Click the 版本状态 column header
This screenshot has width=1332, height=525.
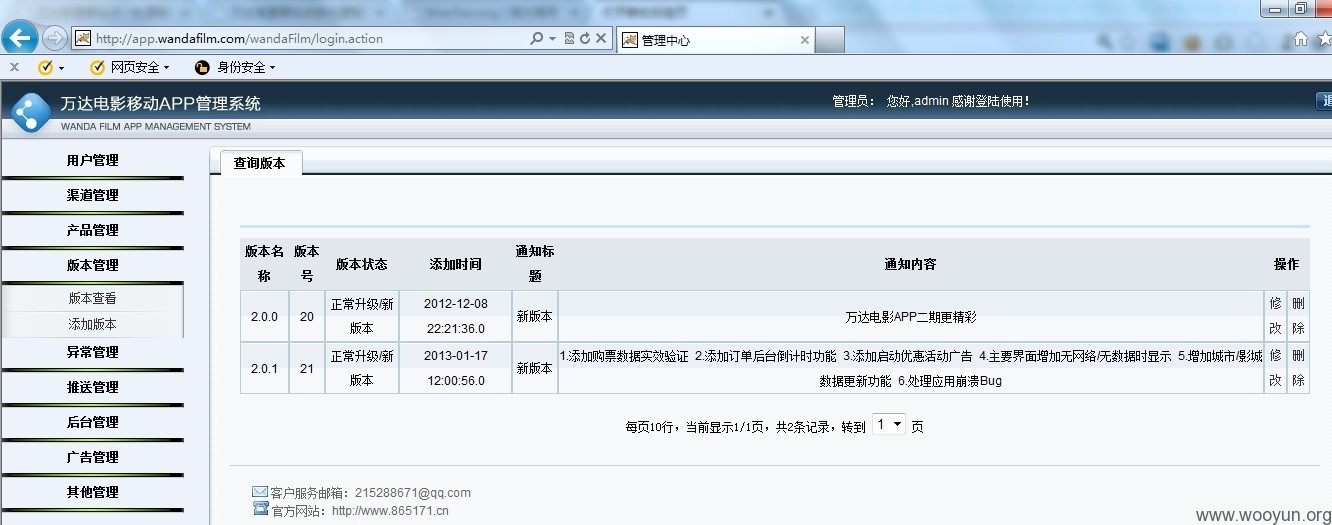361,265
